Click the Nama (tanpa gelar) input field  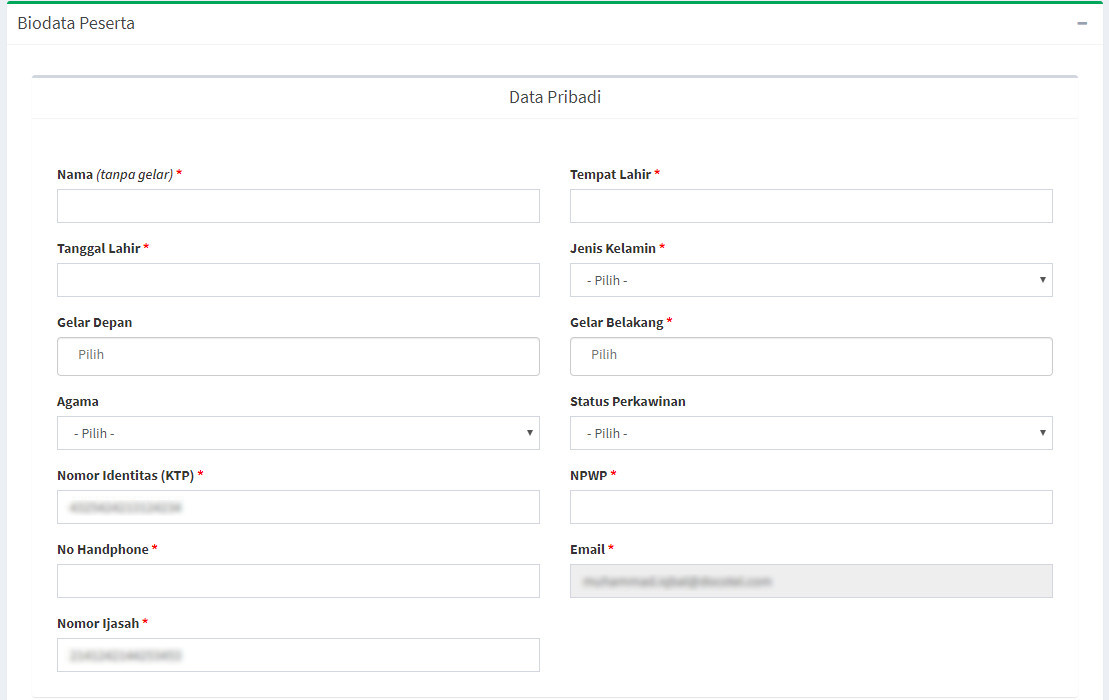298,206
